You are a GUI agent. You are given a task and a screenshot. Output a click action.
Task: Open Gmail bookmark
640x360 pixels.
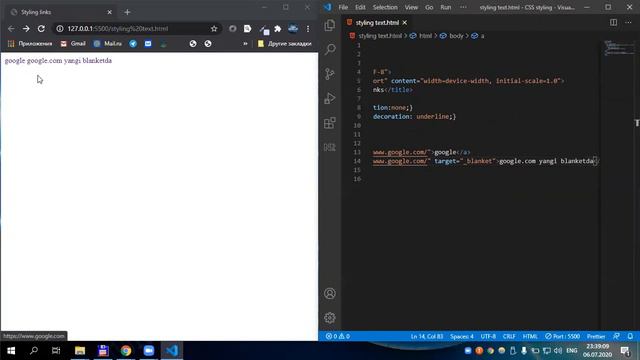click(x=73, y=44)
